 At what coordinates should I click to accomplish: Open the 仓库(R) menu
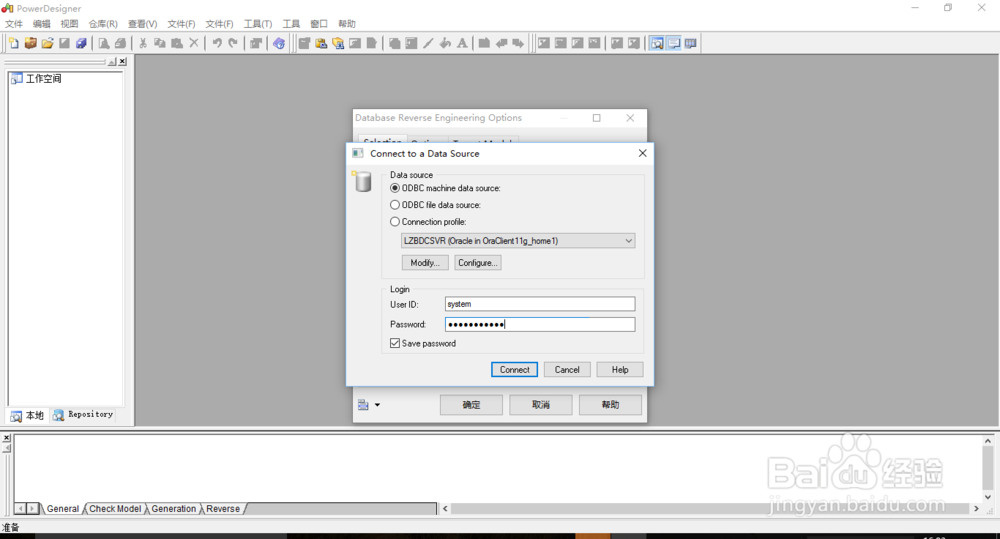(x=103, y=24)
